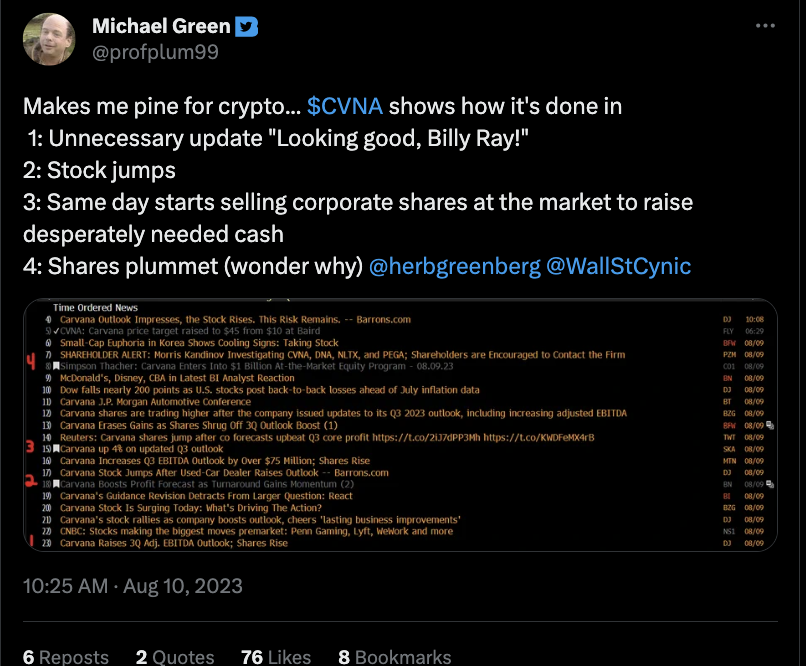Open the $CVNA cashtag link
This screenshot has height=666, width=806.
pos(345,106)
